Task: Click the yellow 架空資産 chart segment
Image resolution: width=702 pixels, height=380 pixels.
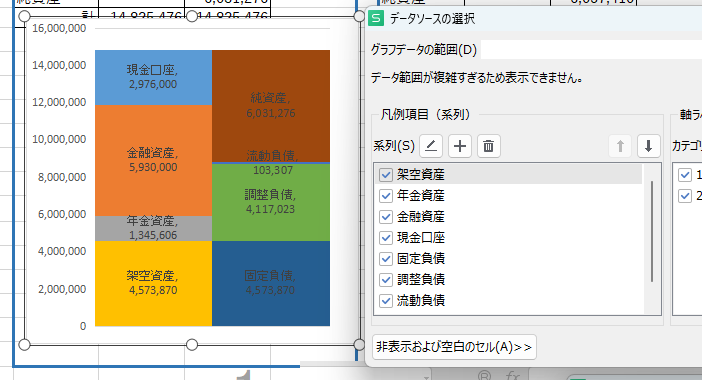Action: pyautogui.click(x=153, y=283)
